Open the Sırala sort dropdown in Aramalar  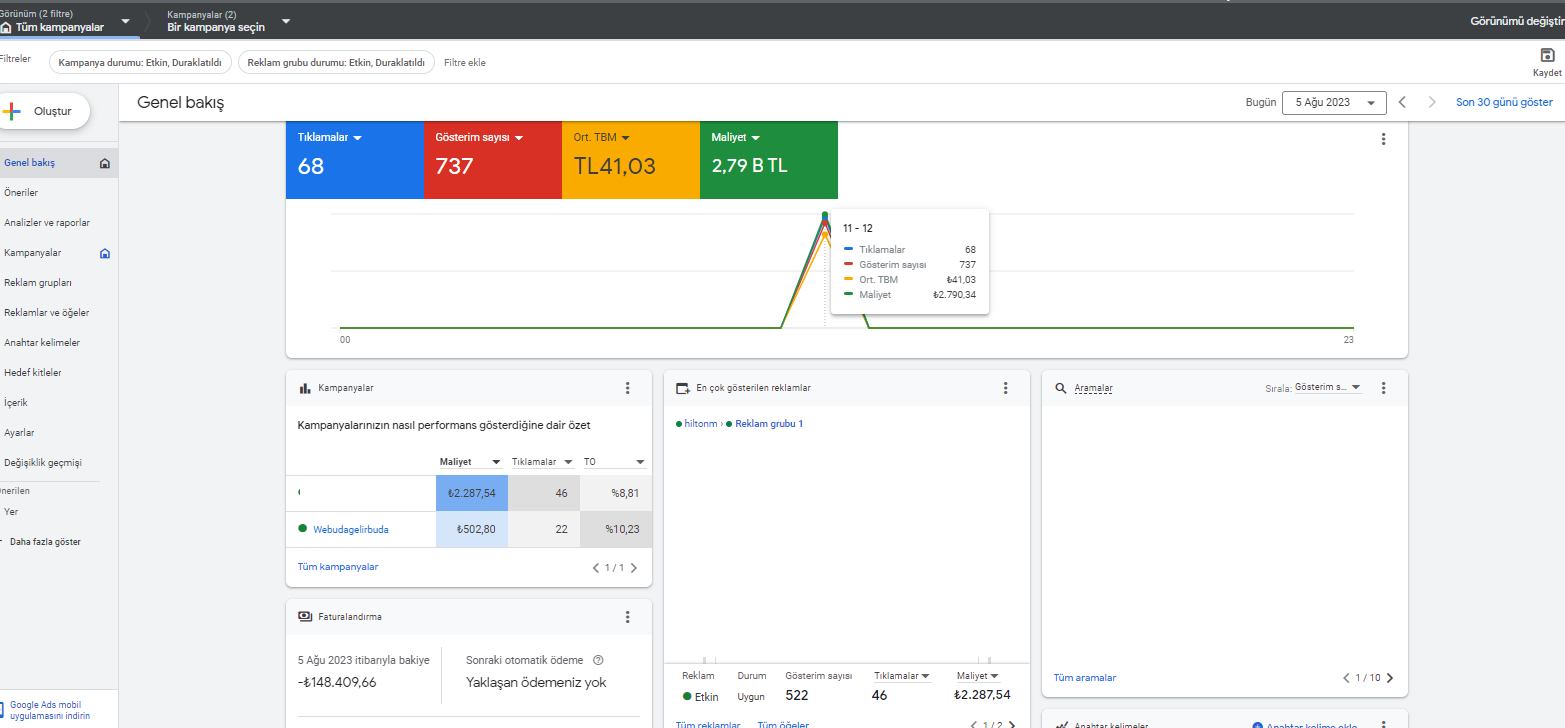[1328, 387]
